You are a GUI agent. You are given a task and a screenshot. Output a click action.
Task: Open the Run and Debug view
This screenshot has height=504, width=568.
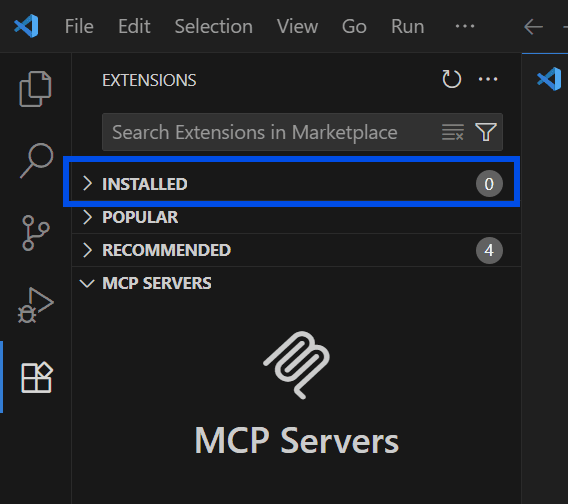pyautogui.click(x=36, y=305)
